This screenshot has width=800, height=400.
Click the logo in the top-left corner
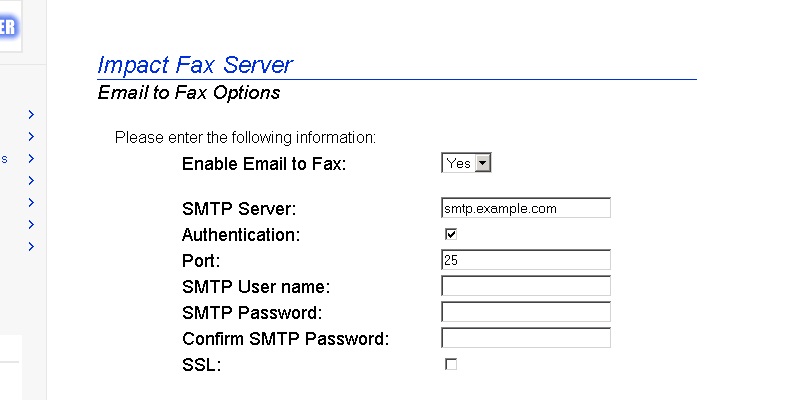click(x=8, y=27)
